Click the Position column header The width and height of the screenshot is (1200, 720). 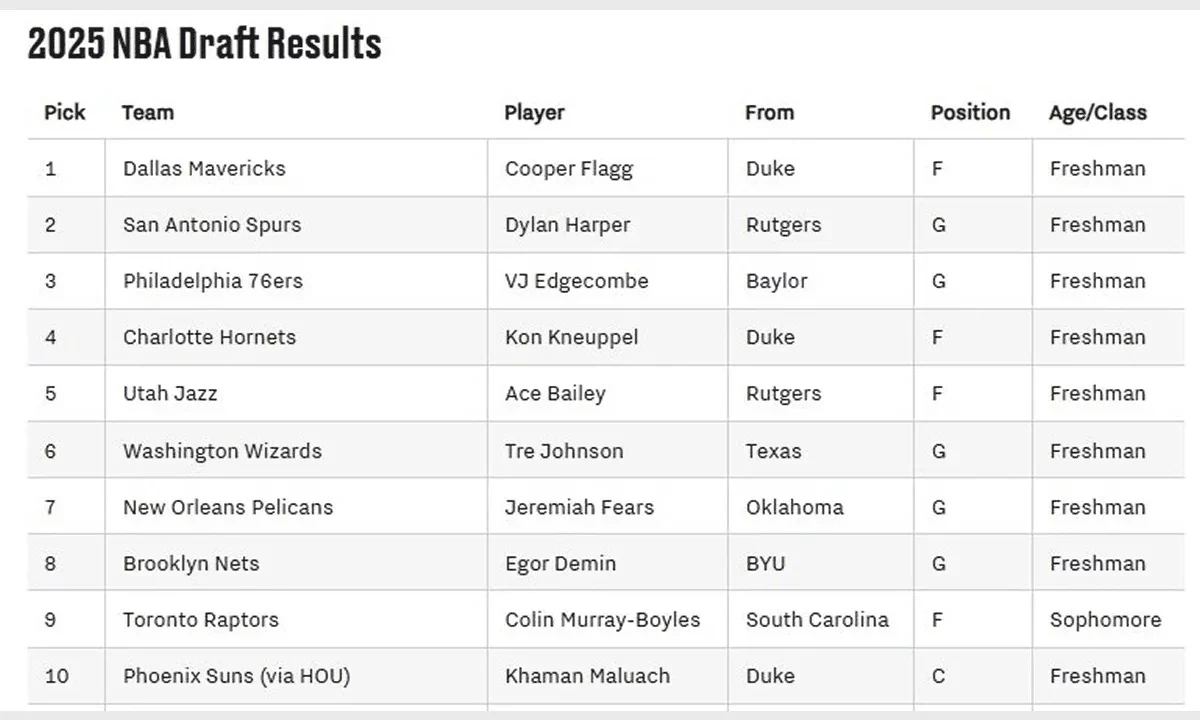click(970, 112)
